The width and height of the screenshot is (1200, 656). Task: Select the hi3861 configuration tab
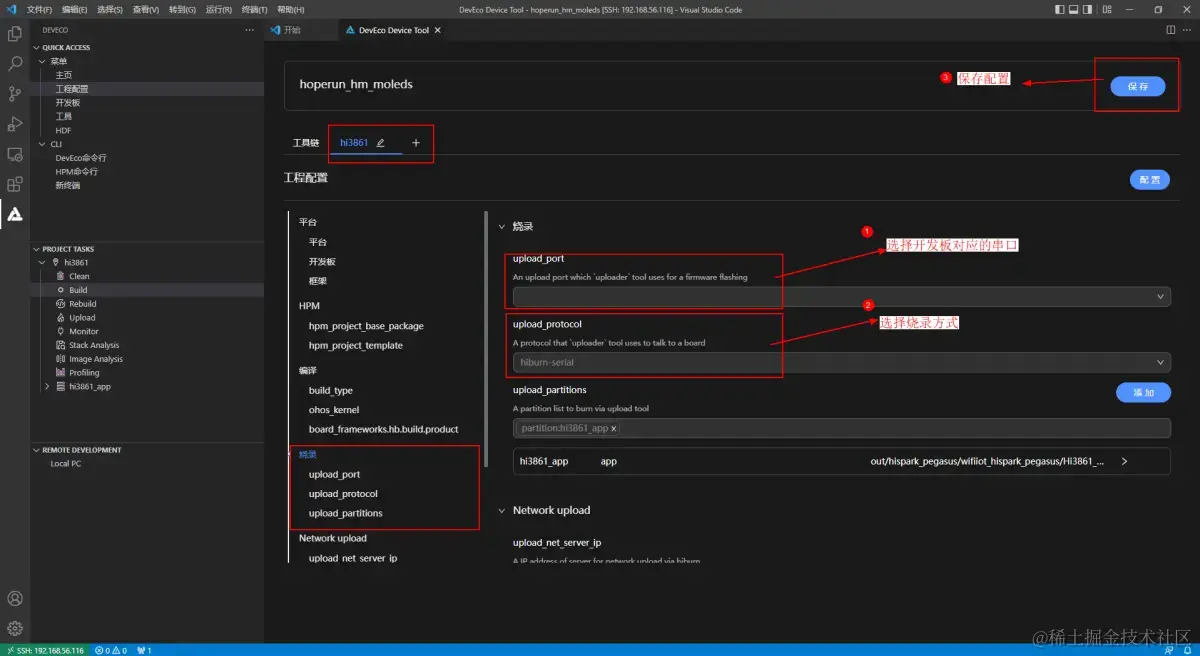tap(354, 143)
